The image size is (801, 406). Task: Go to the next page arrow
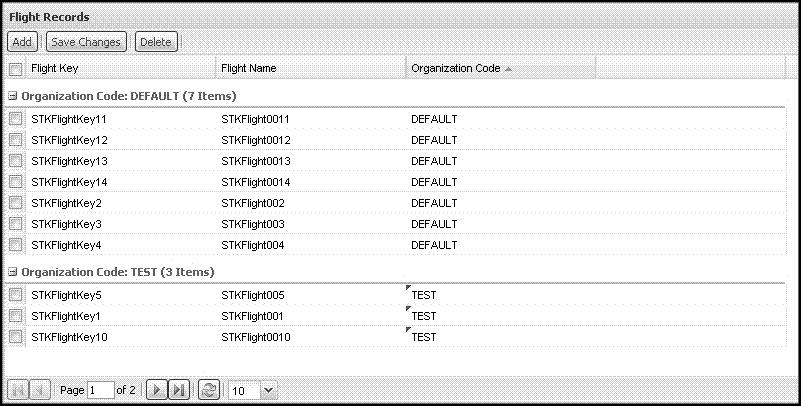[x=157, y=391]
